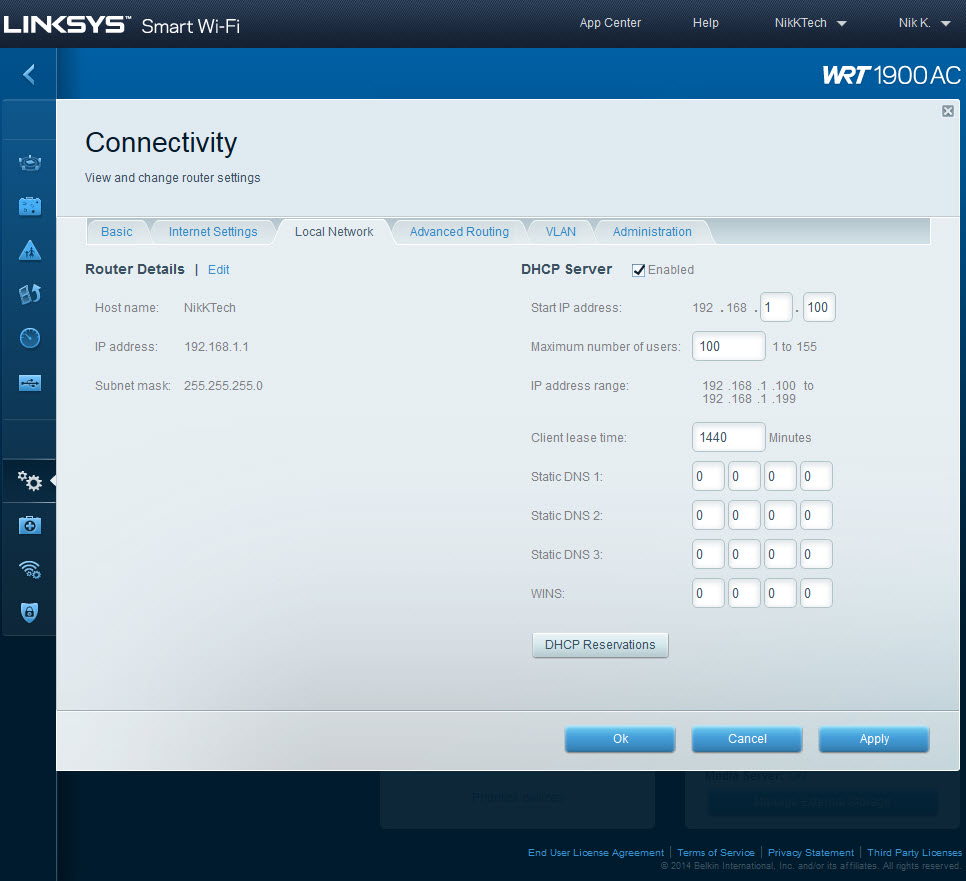Click second octet of Static DNS 3
Screen dimensions: 966x881
[744, 554]
